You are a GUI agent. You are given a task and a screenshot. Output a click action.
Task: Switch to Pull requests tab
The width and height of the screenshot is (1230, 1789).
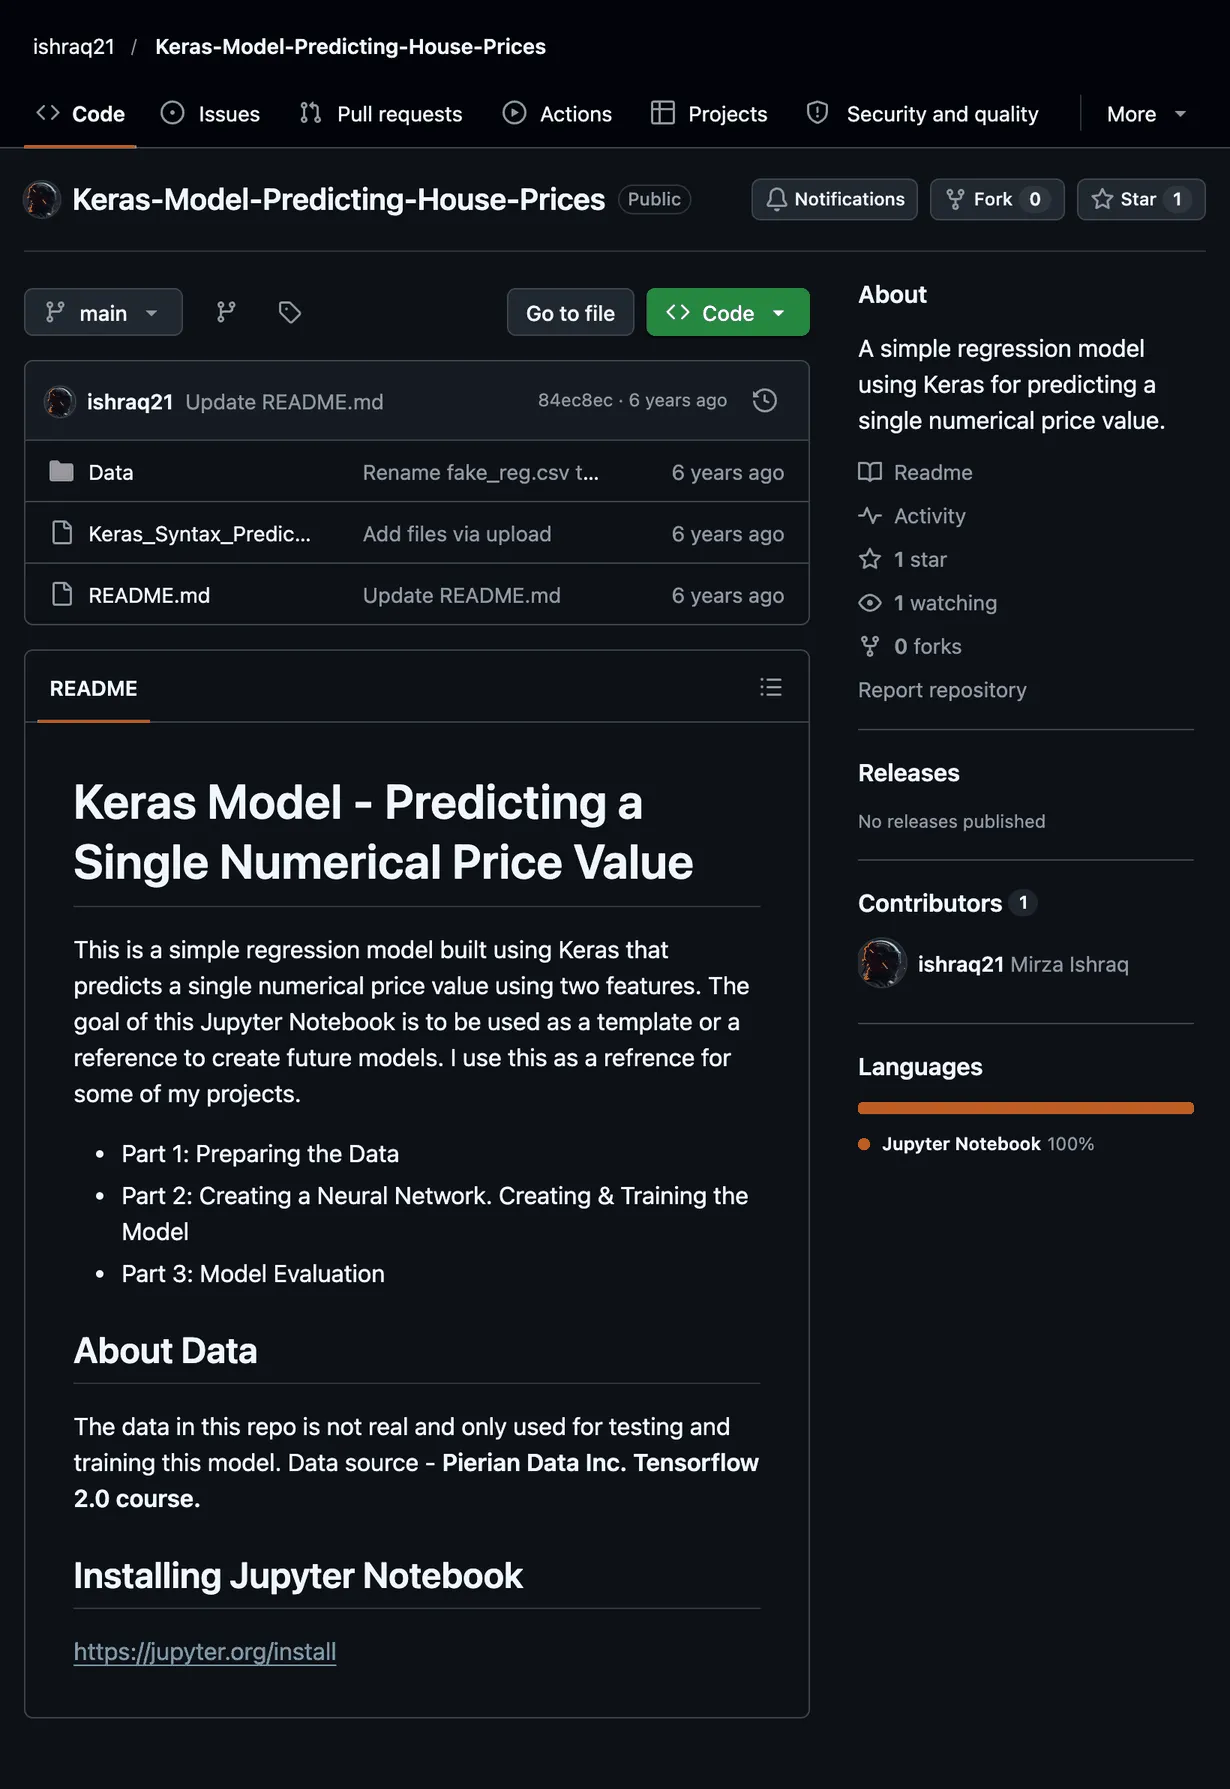tap(381, 114)
